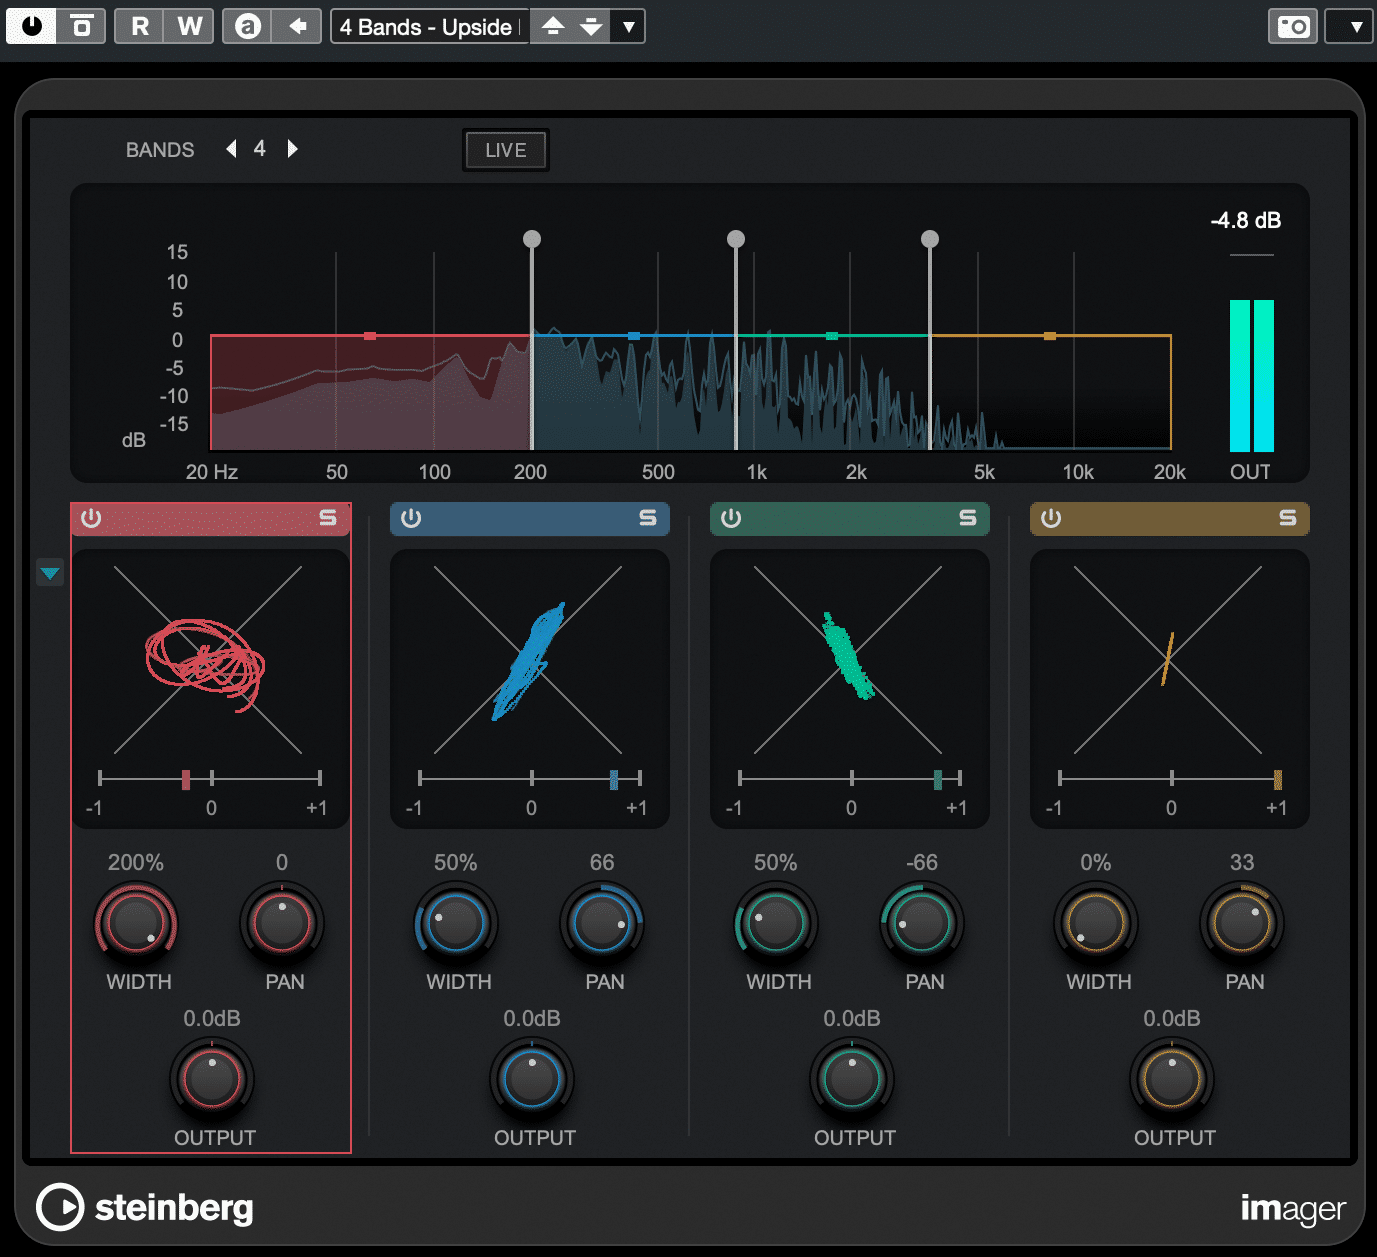Select the bypass plug-in icon
The width and height of the screenshot is (1377, 1257).
[x=81, y=26]
